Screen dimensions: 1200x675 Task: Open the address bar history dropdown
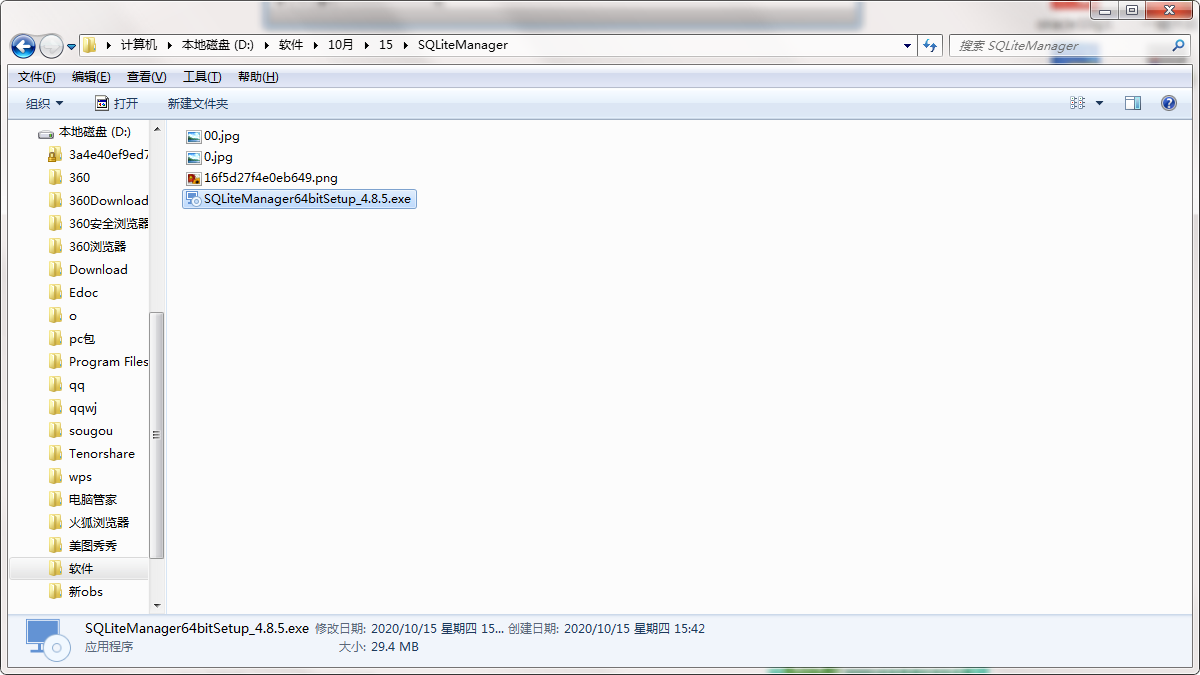coord(907,45)
